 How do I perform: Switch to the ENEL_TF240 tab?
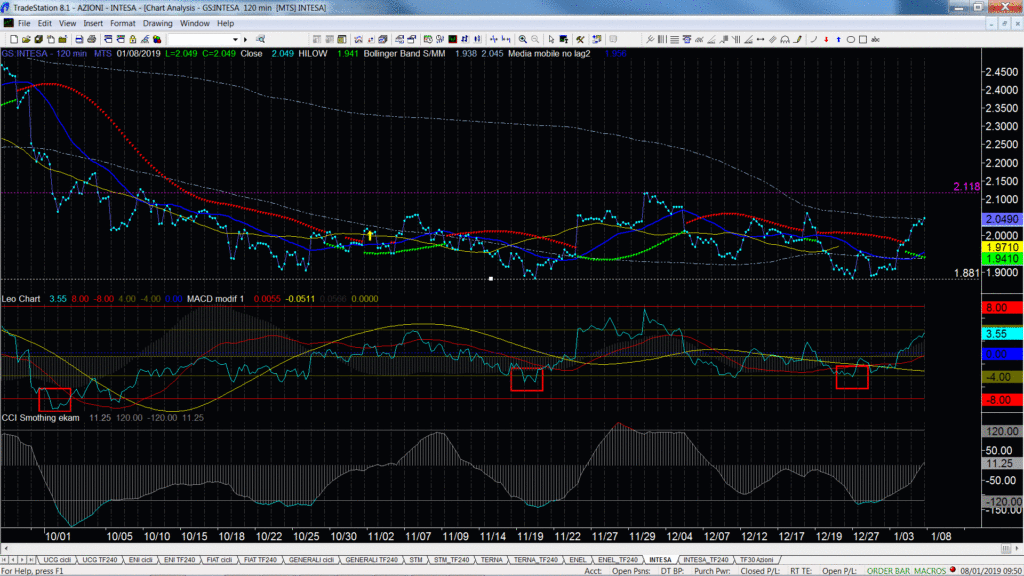[x=618, y=560]
